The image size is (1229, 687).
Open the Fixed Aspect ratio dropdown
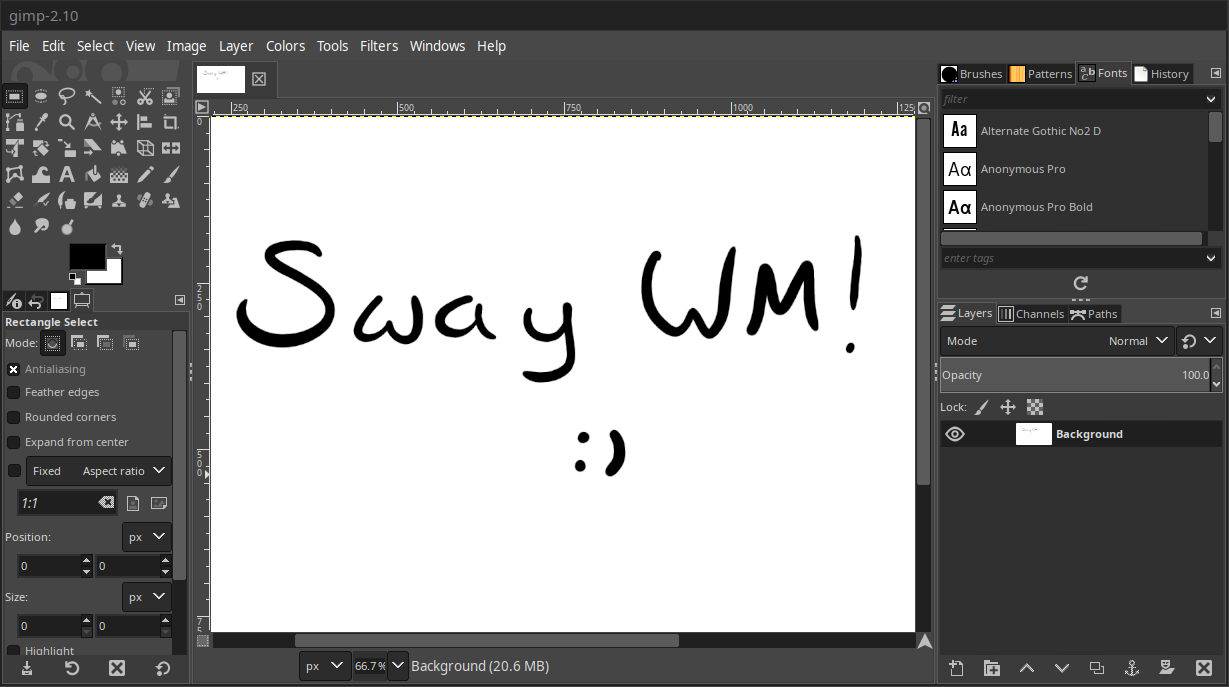(98, 471)
